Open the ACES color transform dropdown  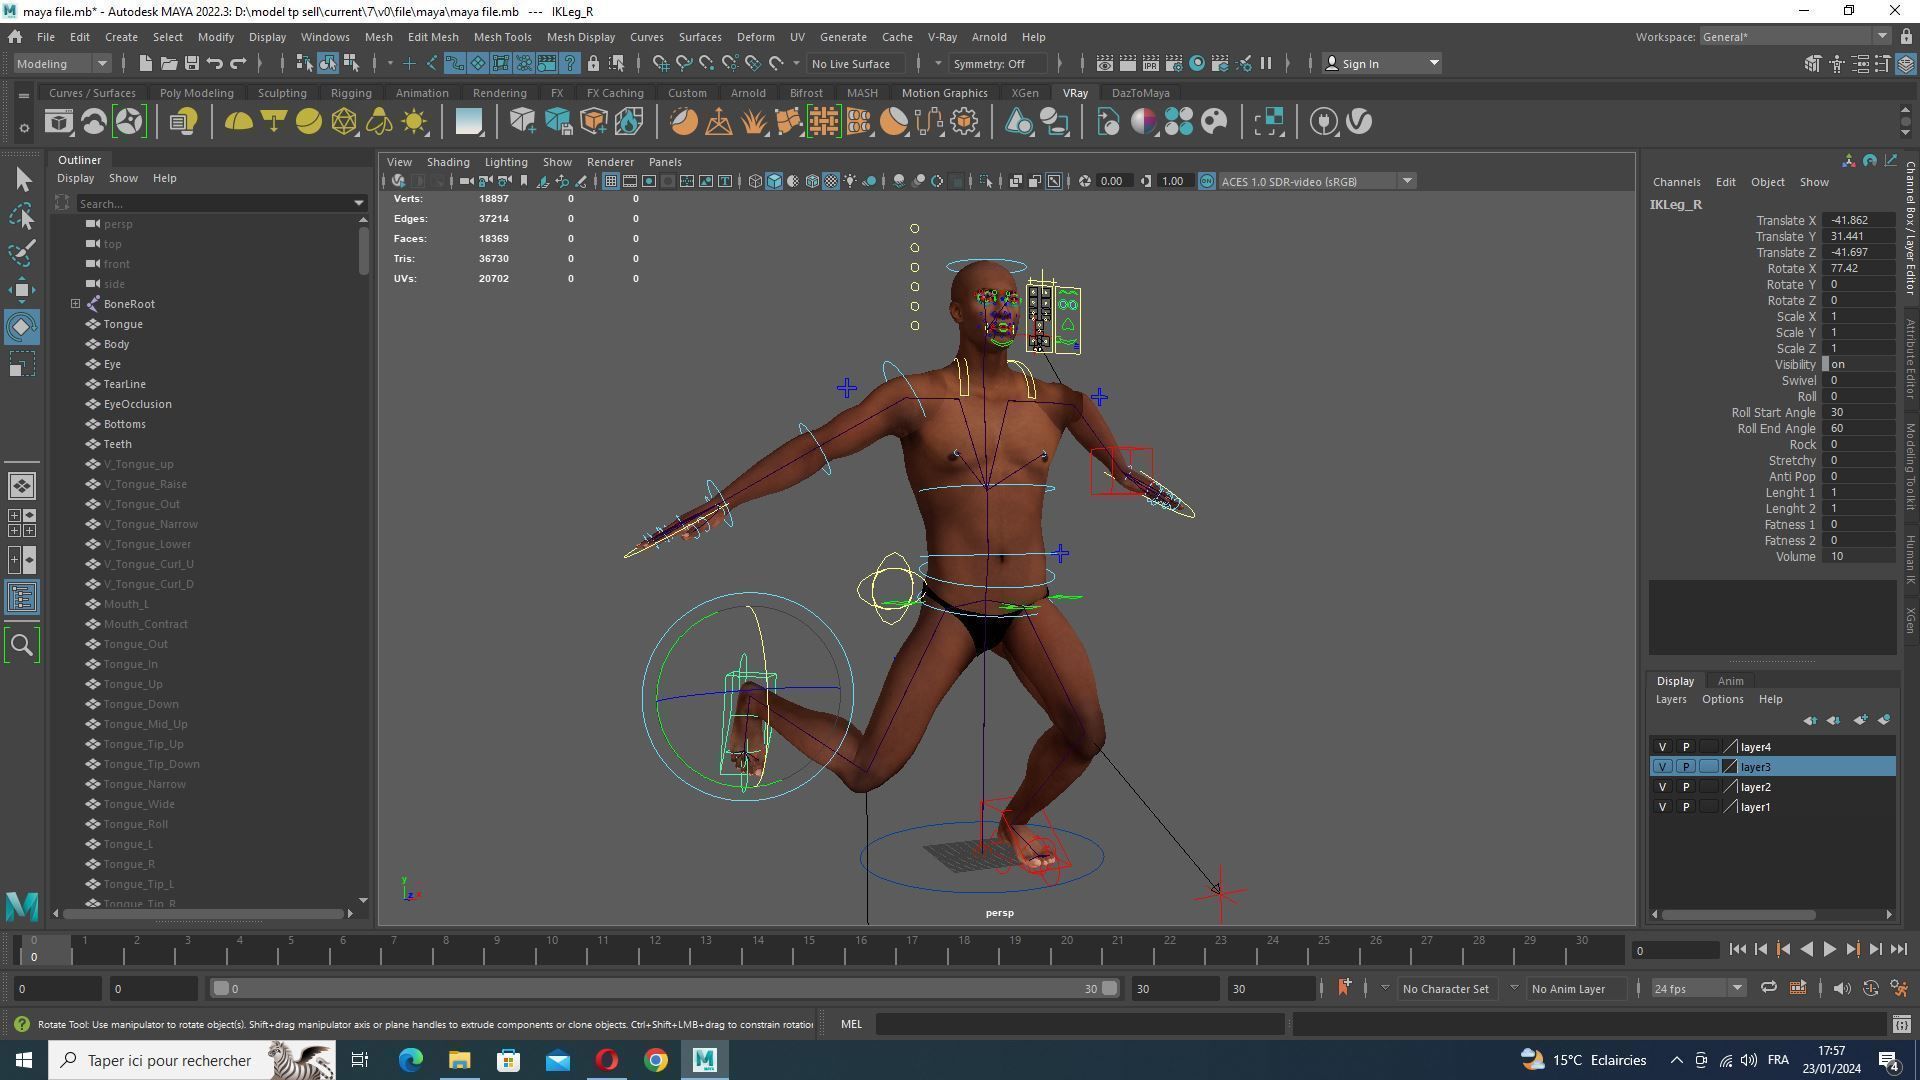pyautogui.click(x=1406, y=181)
